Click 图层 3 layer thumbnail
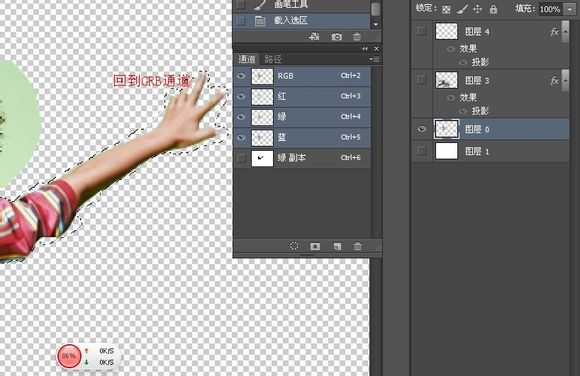 point(446,80)
